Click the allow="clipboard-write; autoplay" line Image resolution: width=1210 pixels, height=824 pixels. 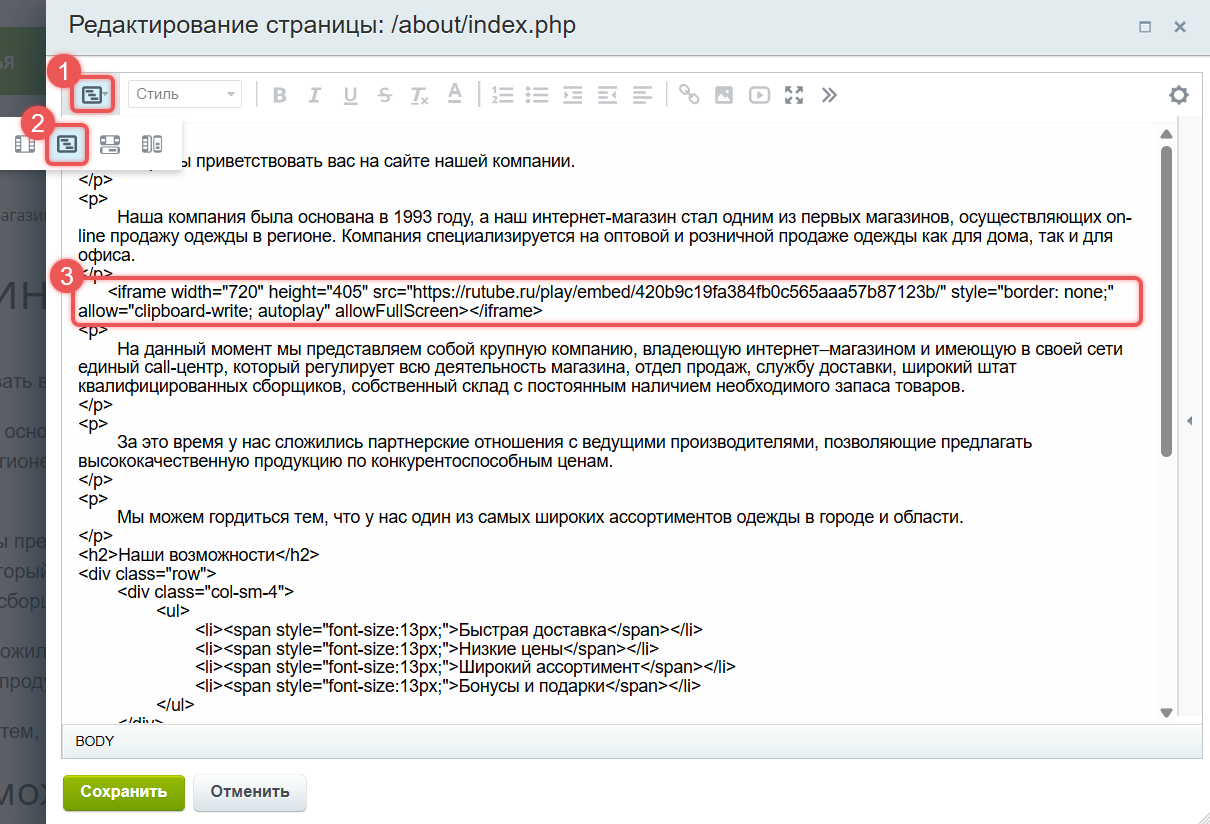coord(310,311)
